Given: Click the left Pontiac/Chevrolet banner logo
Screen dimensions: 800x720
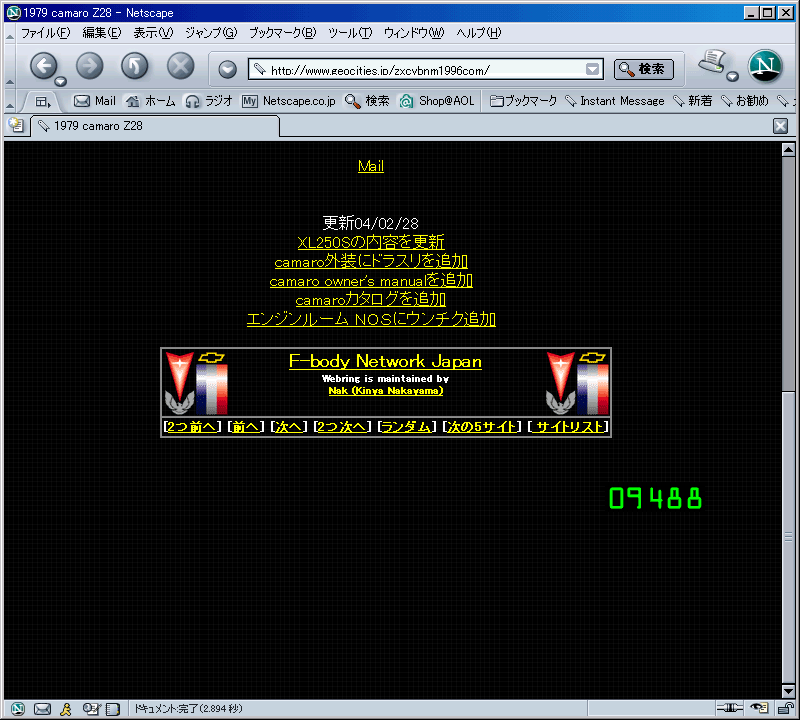Looking at the screenshot, I should tap(196, 383).
